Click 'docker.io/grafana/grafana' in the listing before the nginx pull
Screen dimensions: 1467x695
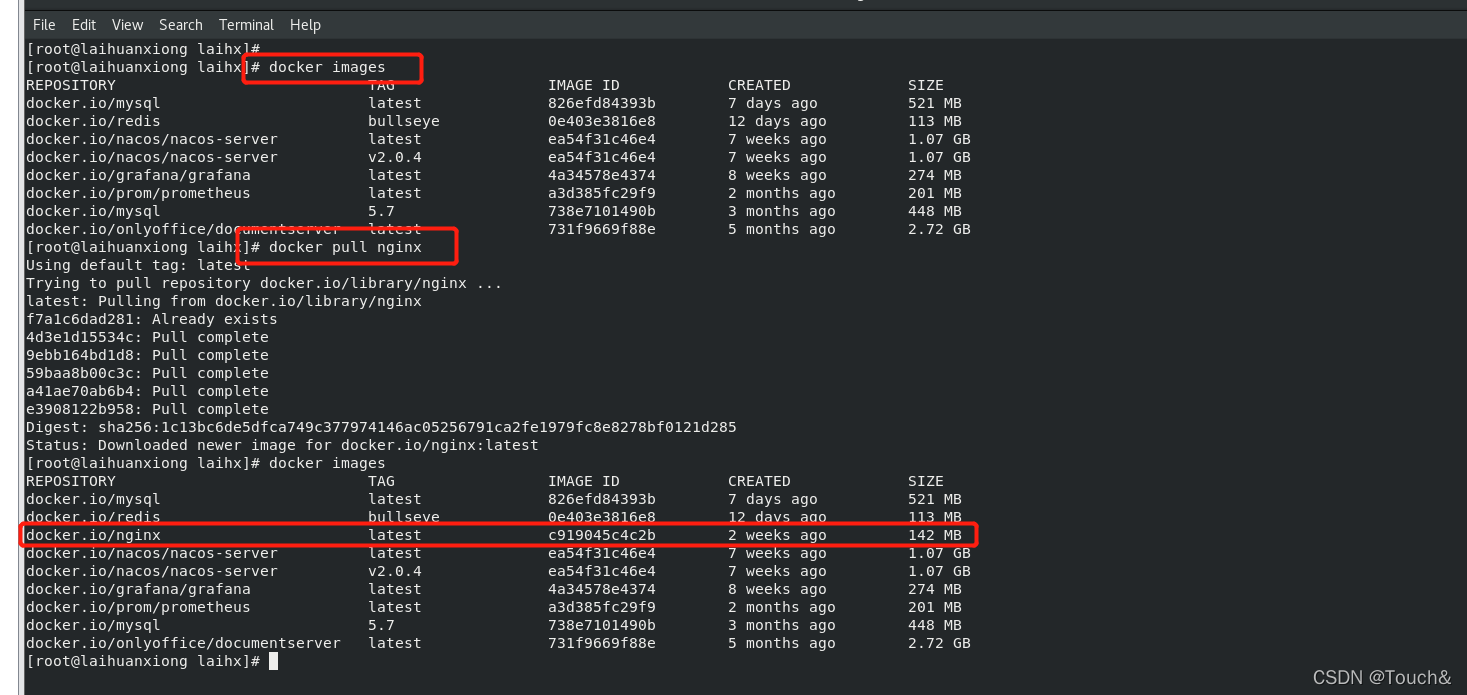click(138, 175)
